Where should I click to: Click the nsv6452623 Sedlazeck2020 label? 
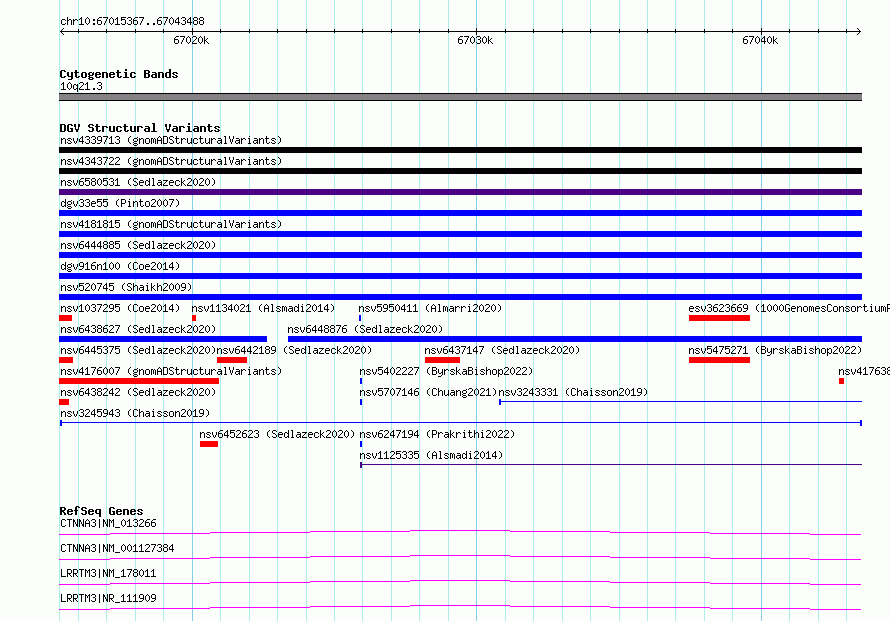pos(277,434)
